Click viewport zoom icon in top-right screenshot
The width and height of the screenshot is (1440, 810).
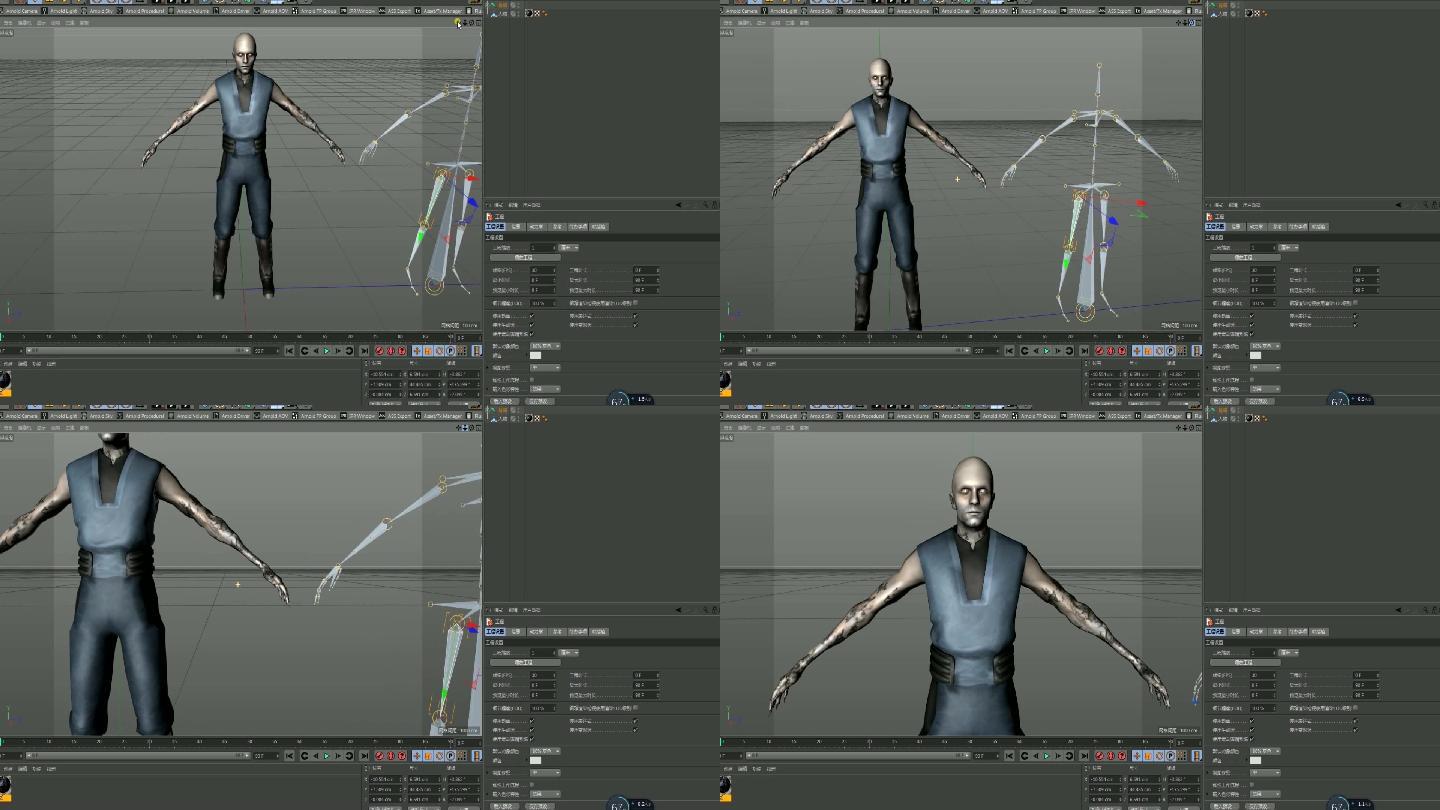1185,22
